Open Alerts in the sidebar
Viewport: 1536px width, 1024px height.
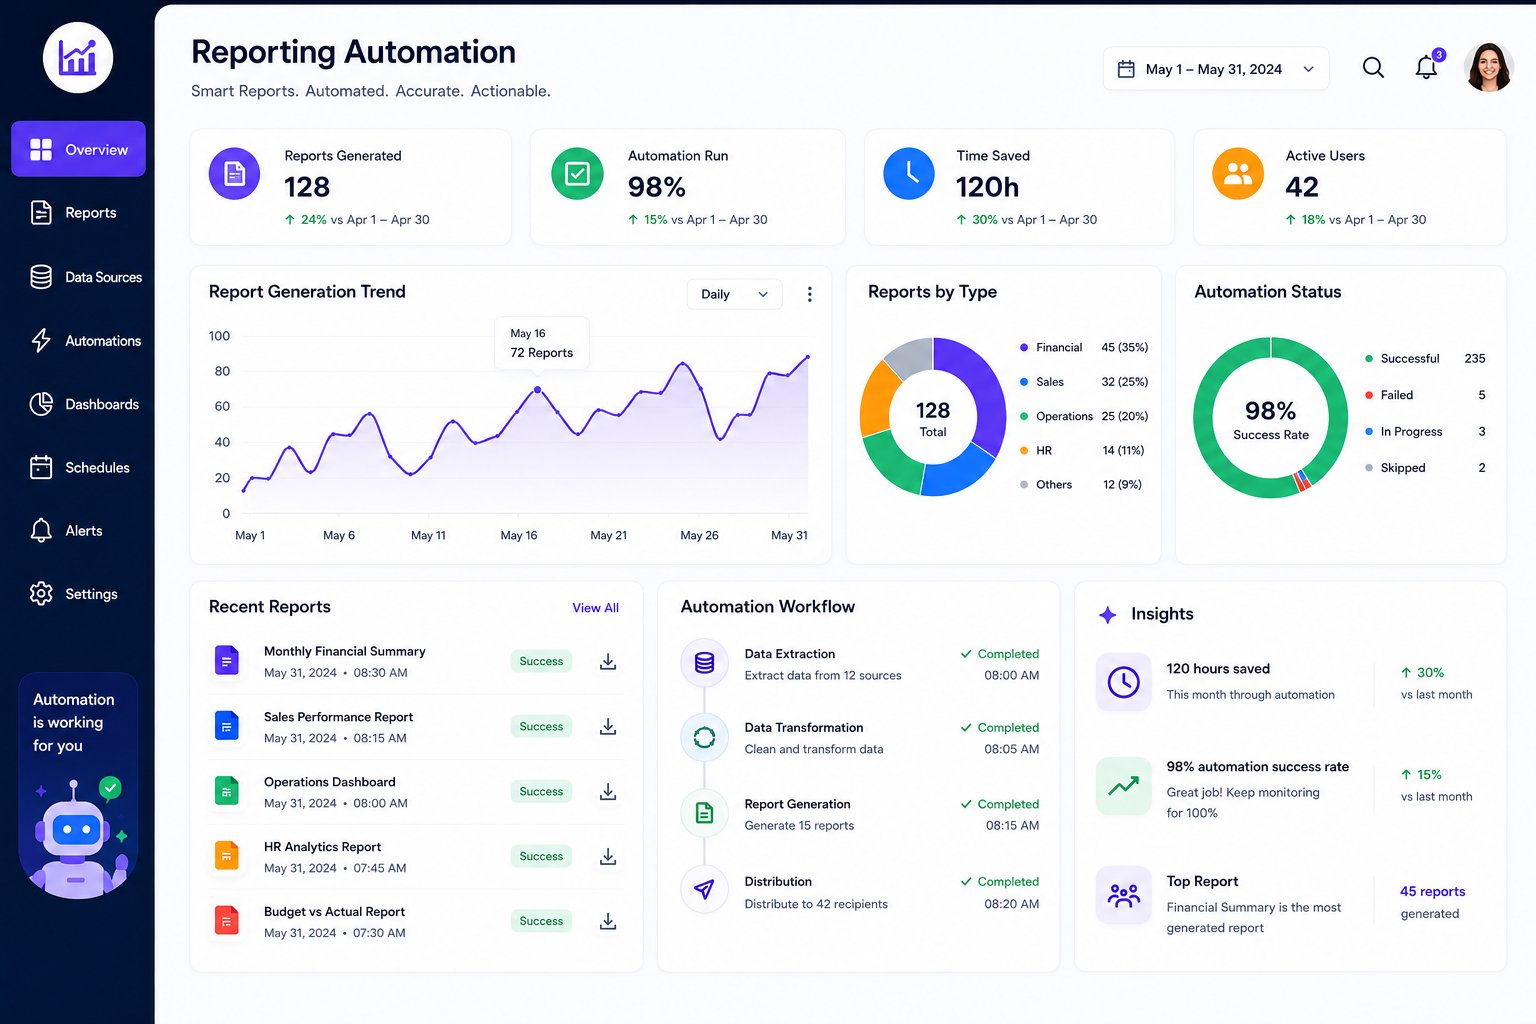pyautogui.click(x=66, y=530)
